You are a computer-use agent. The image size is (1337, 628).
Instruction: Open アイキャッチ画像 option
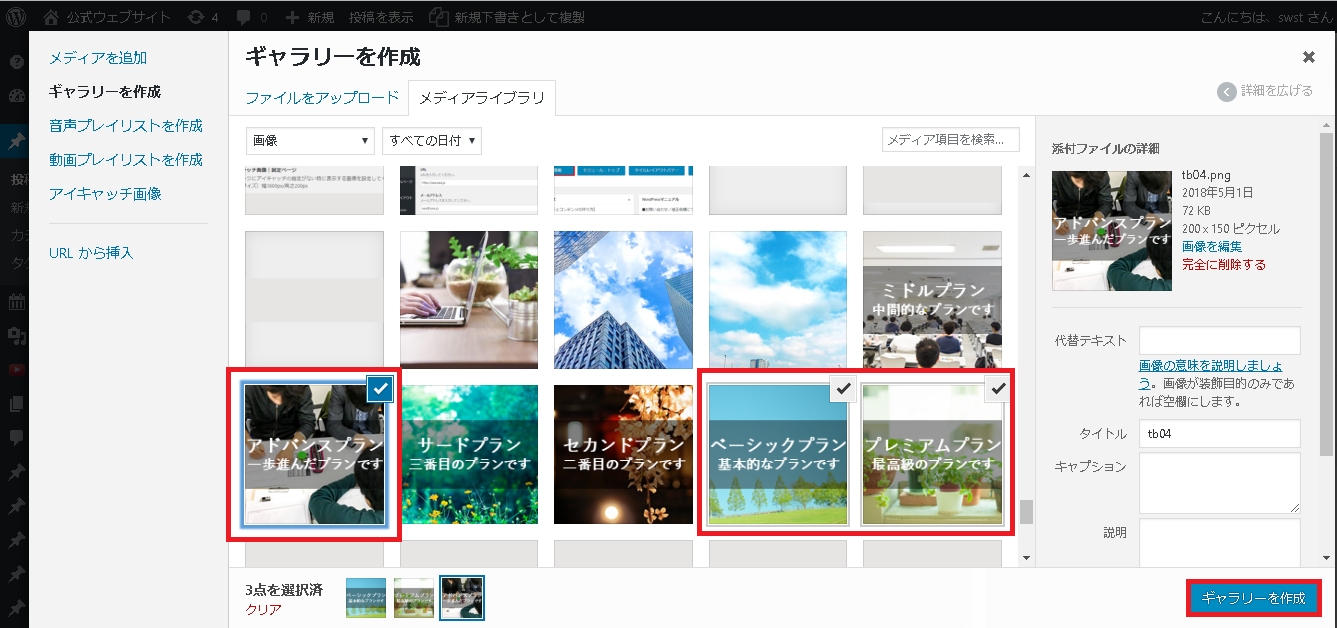[105, 194]
